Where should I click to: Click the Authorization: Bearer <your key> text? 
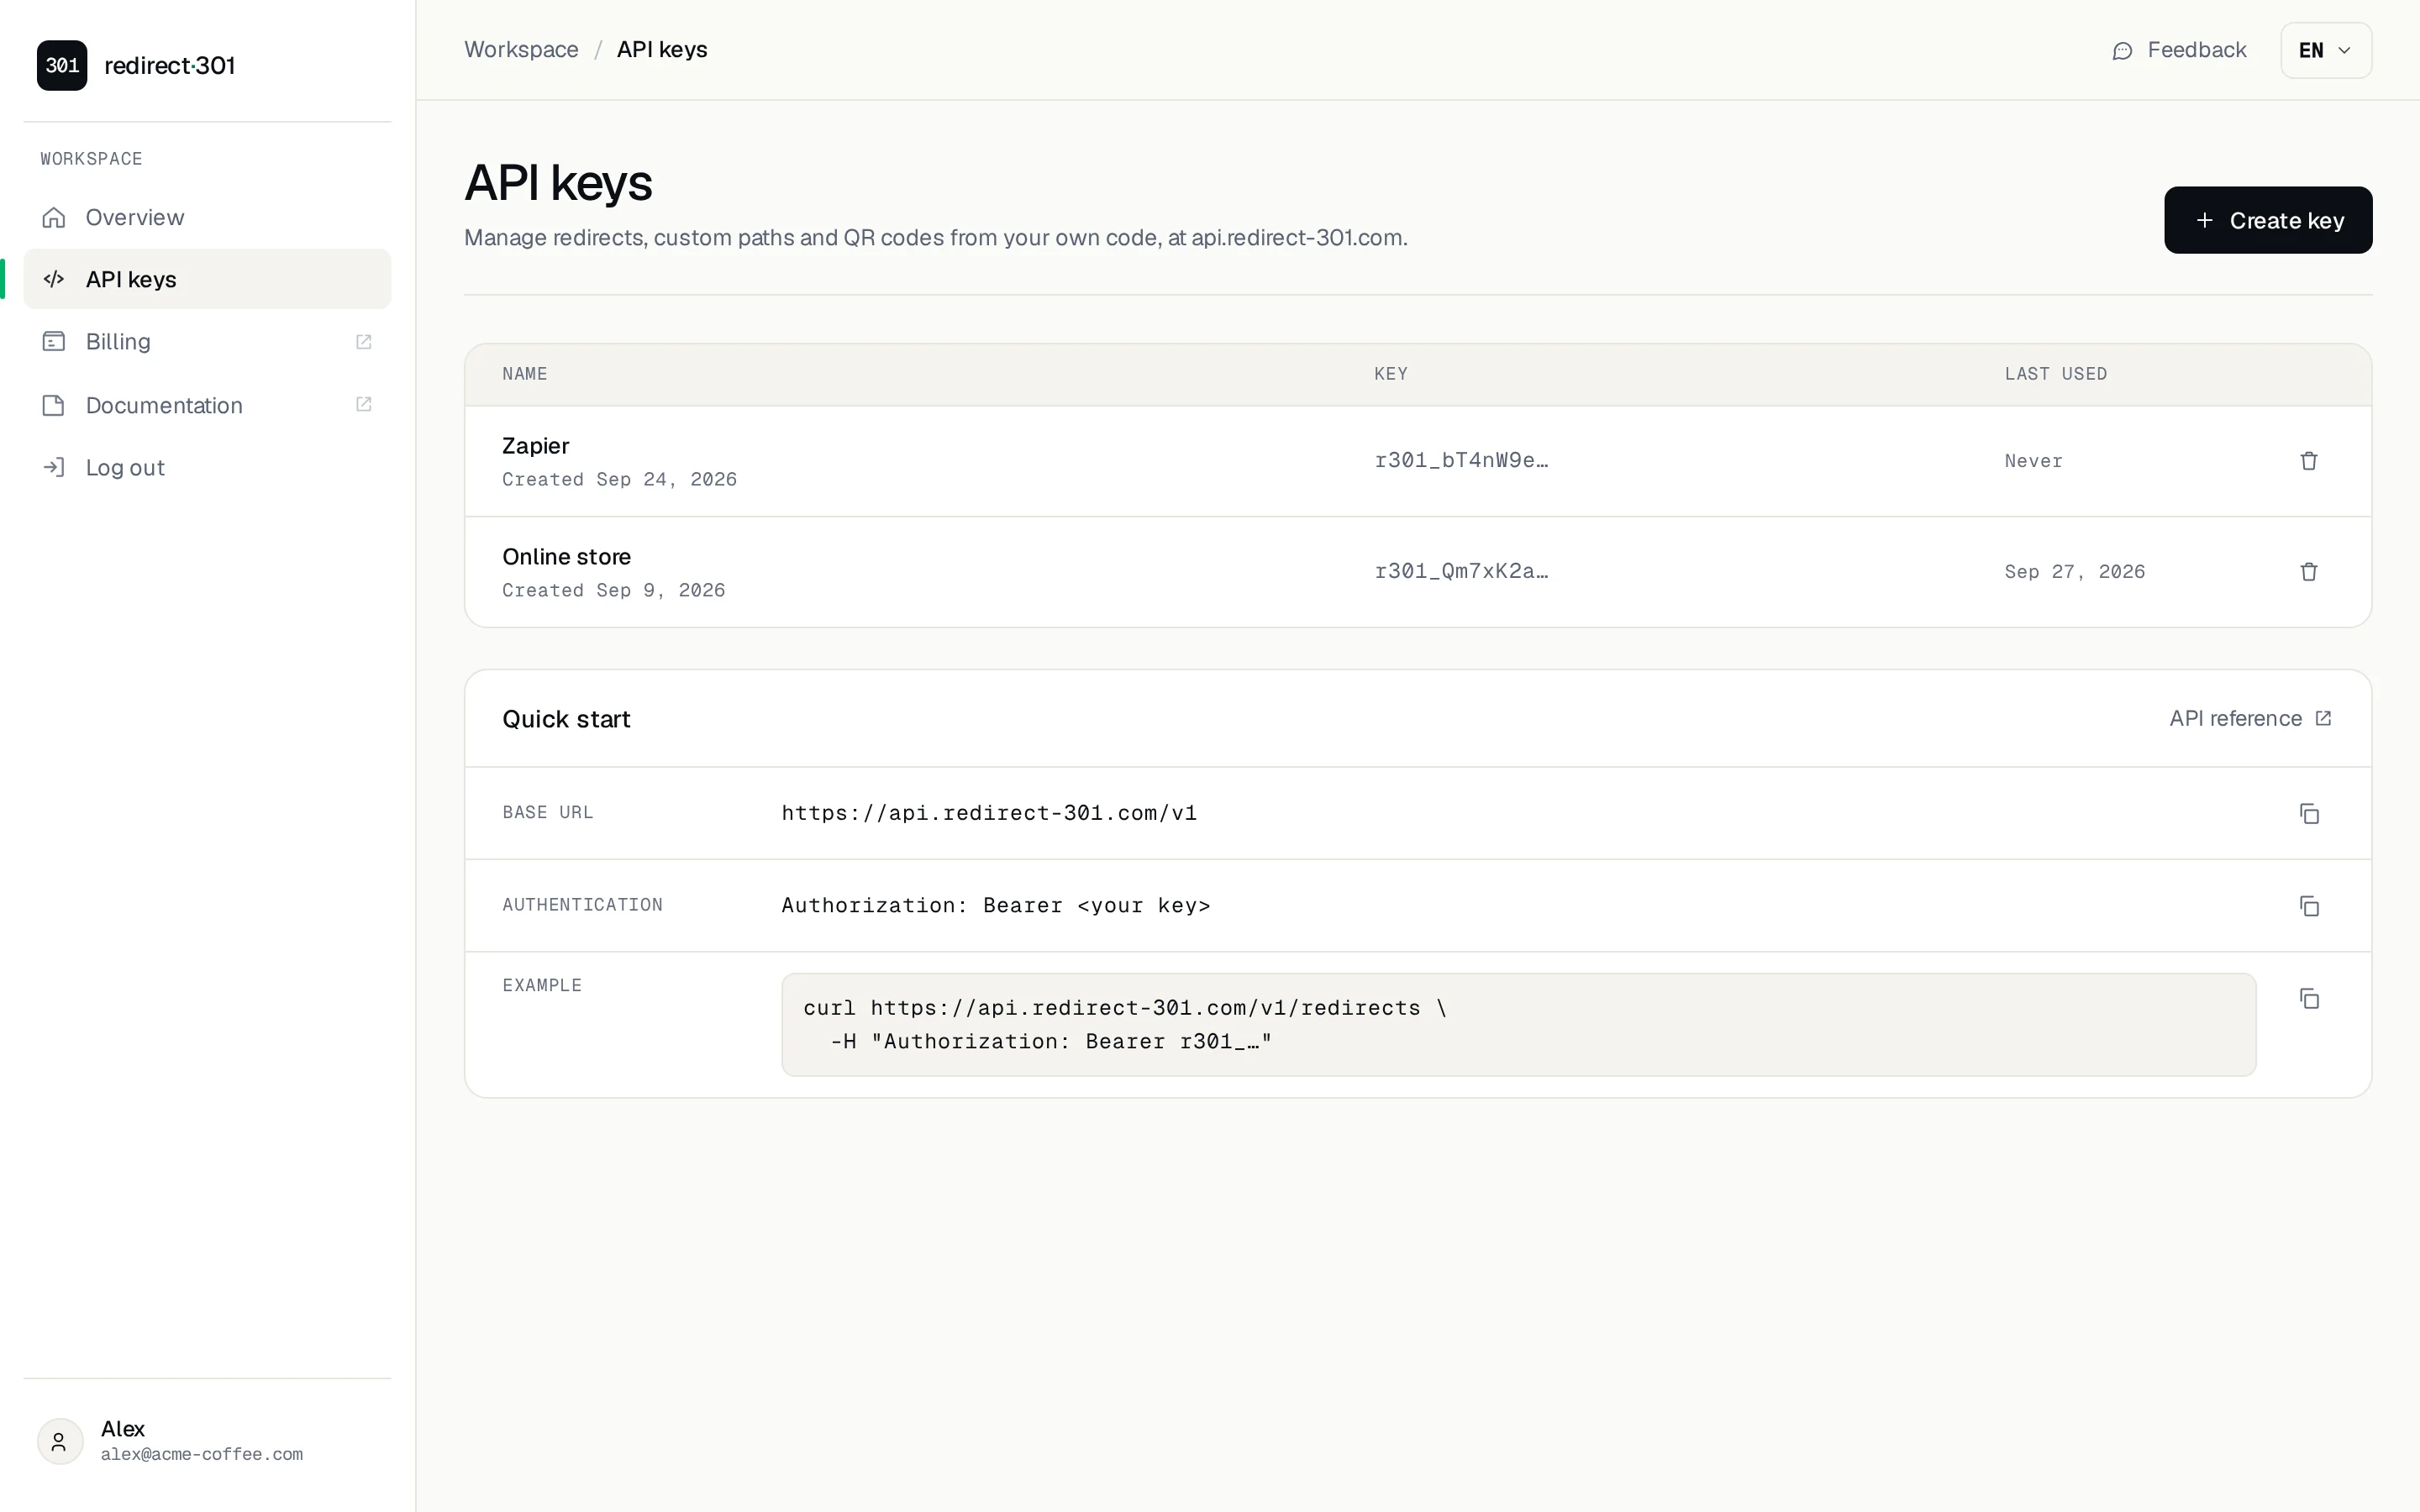pos(995,905)
